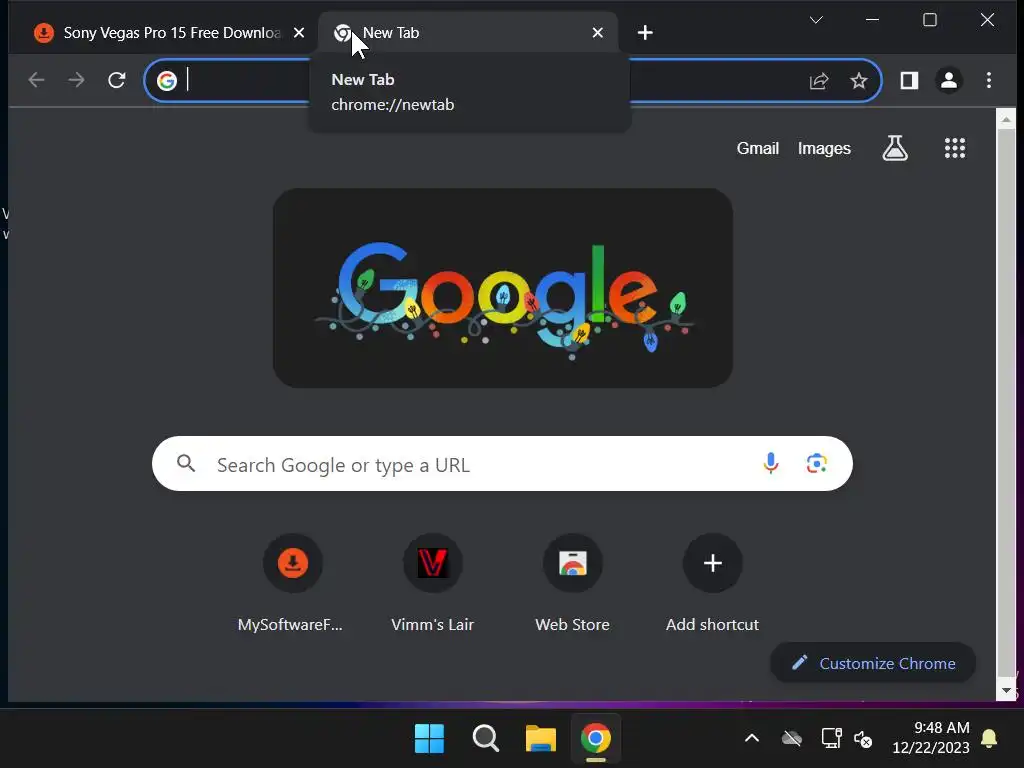
Task: Open the Google apps grid
Action: point(955,148)
